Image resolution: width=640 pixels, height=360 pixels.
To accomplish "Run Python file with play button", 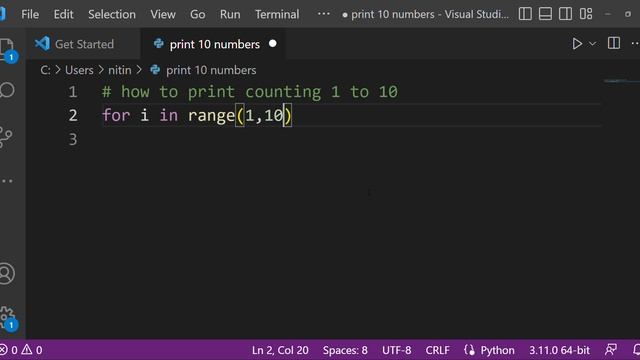I will pos(577,44).
